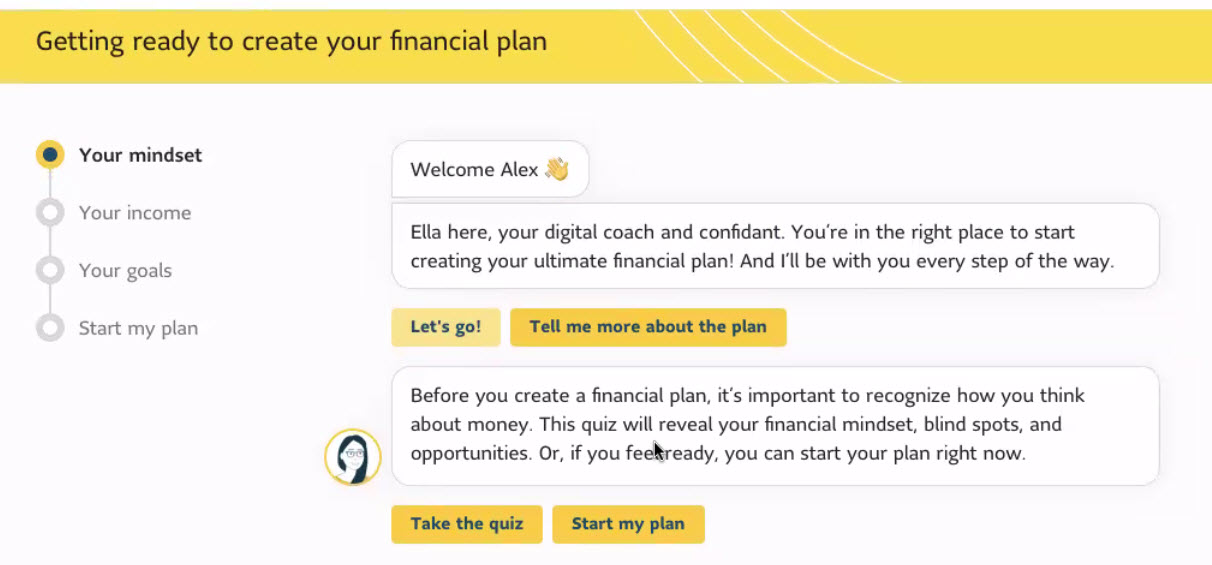Click the page header title text
The width and height of the screenshot is (1212, 565).
(x=291, y=42)
